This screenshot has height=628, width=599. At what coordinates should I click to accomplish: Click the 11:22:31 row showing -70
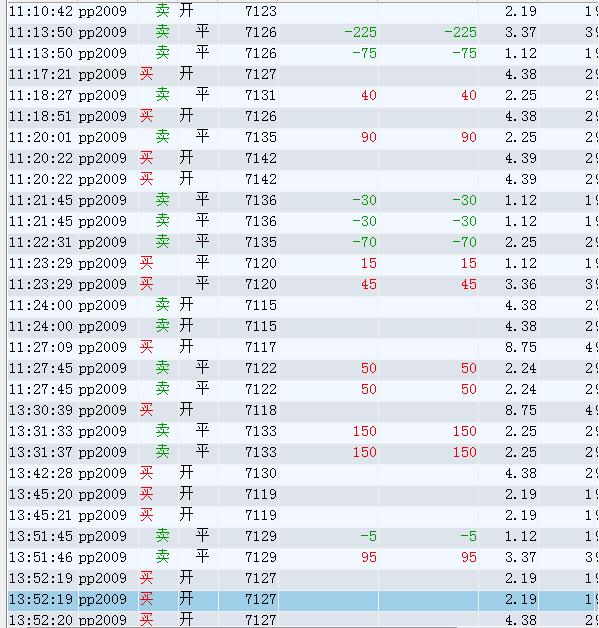pos(303,242)
